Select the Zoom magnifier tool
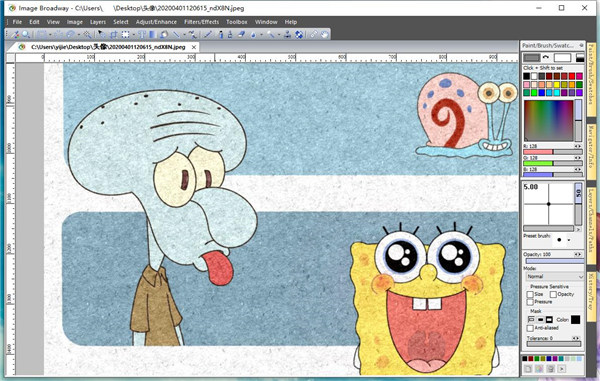This screenshot has width=600, height=381. coord(26,34)
